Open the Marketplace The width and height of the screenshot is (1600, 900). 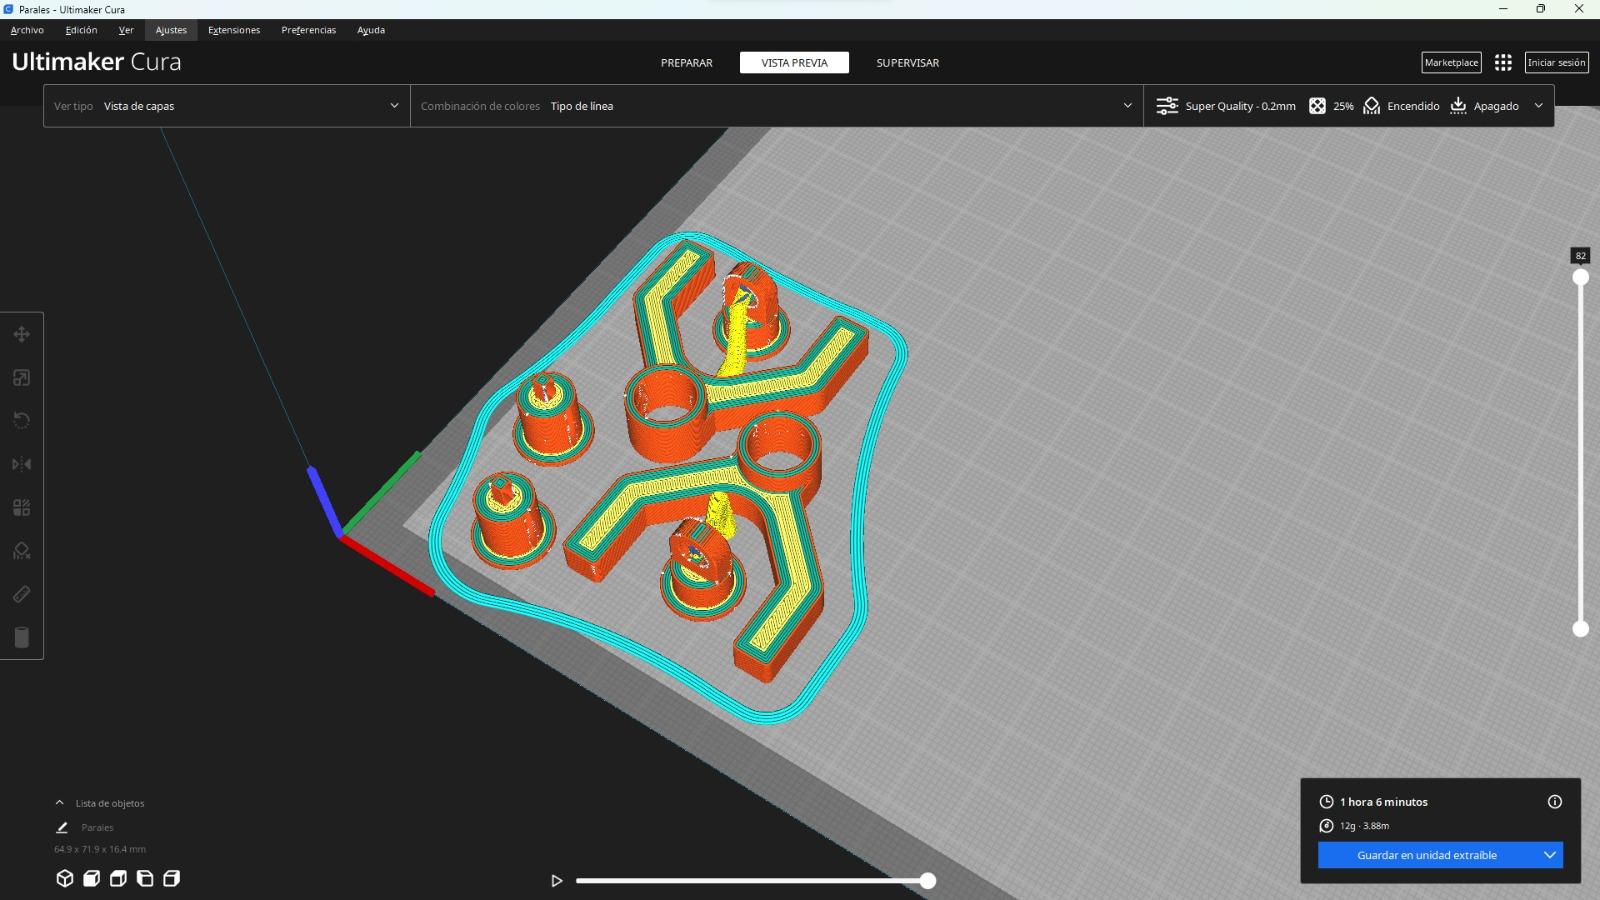click(x=1452, y=62)
